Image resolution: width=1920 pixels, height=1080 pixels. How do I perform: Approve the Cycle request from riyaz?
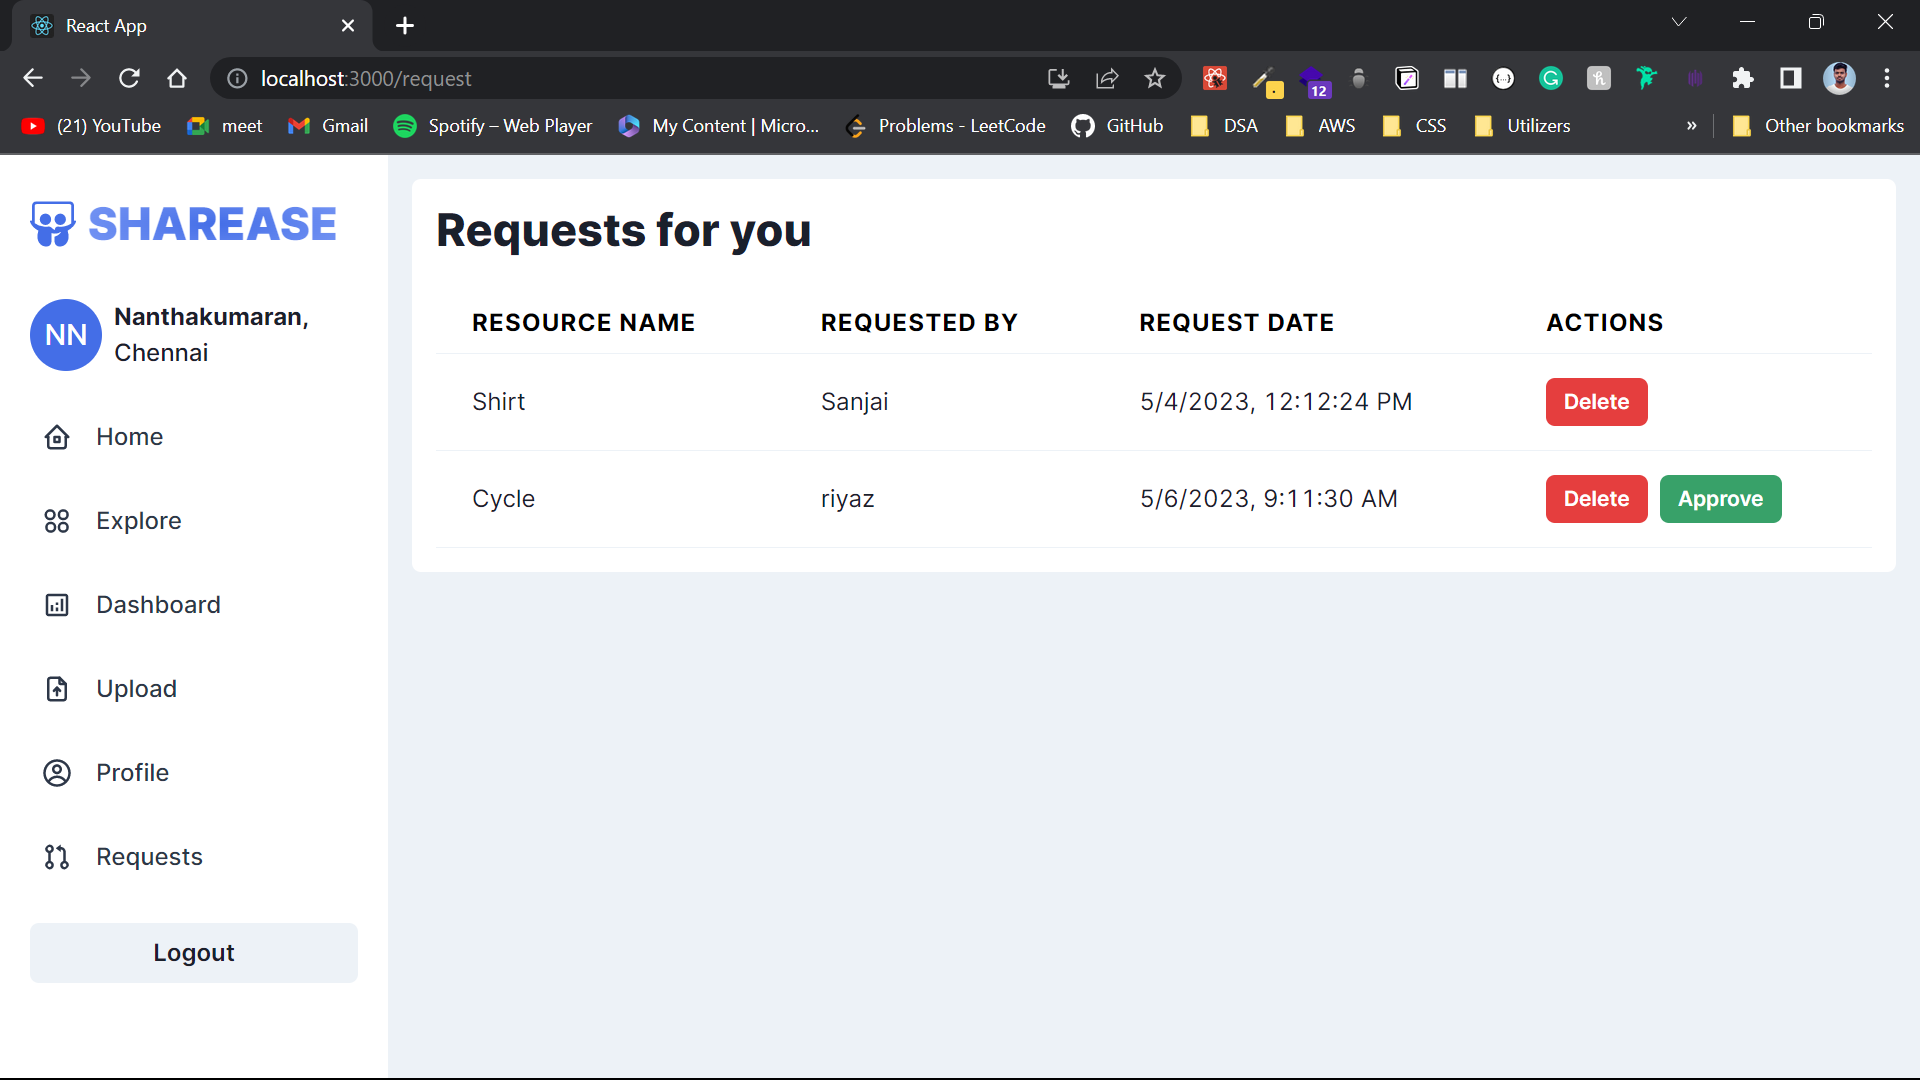1720,499
